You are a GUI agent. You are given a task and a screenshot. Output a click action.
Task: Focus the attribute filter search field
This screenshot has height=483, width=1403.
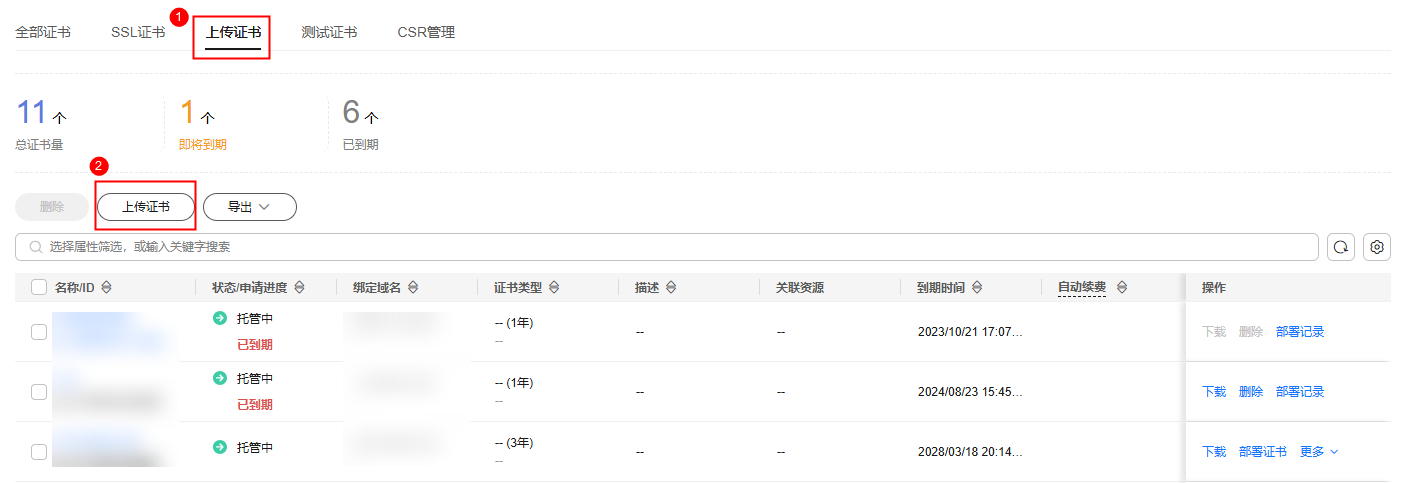[x=667, y=247]
